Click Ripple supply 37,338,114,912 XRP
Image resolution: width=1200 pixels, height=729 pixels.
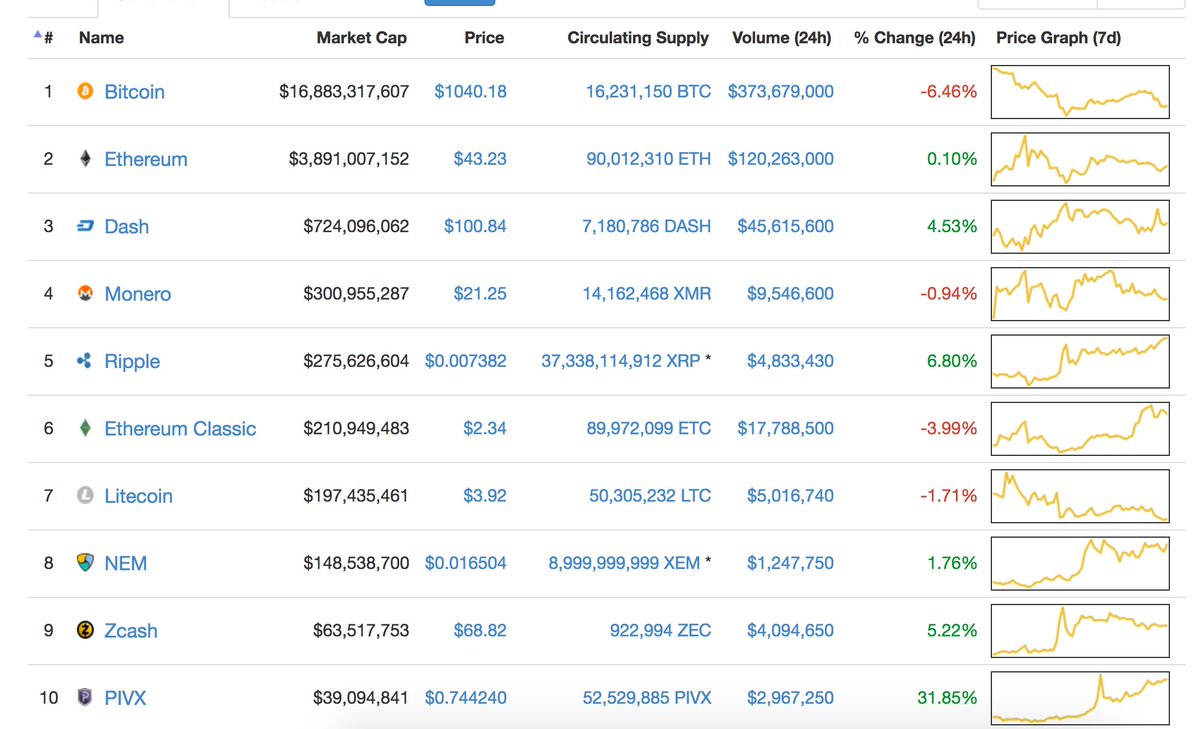point(620,361)
